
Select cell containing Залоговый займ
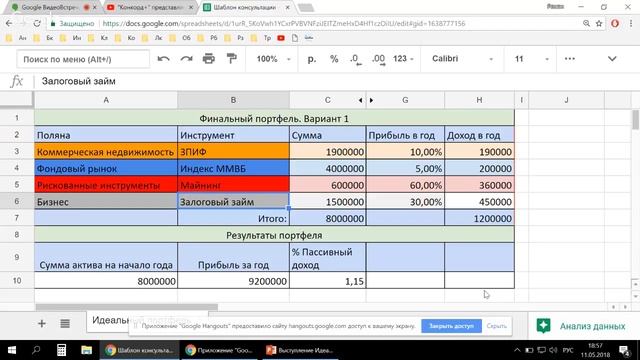tap(233, 202)
